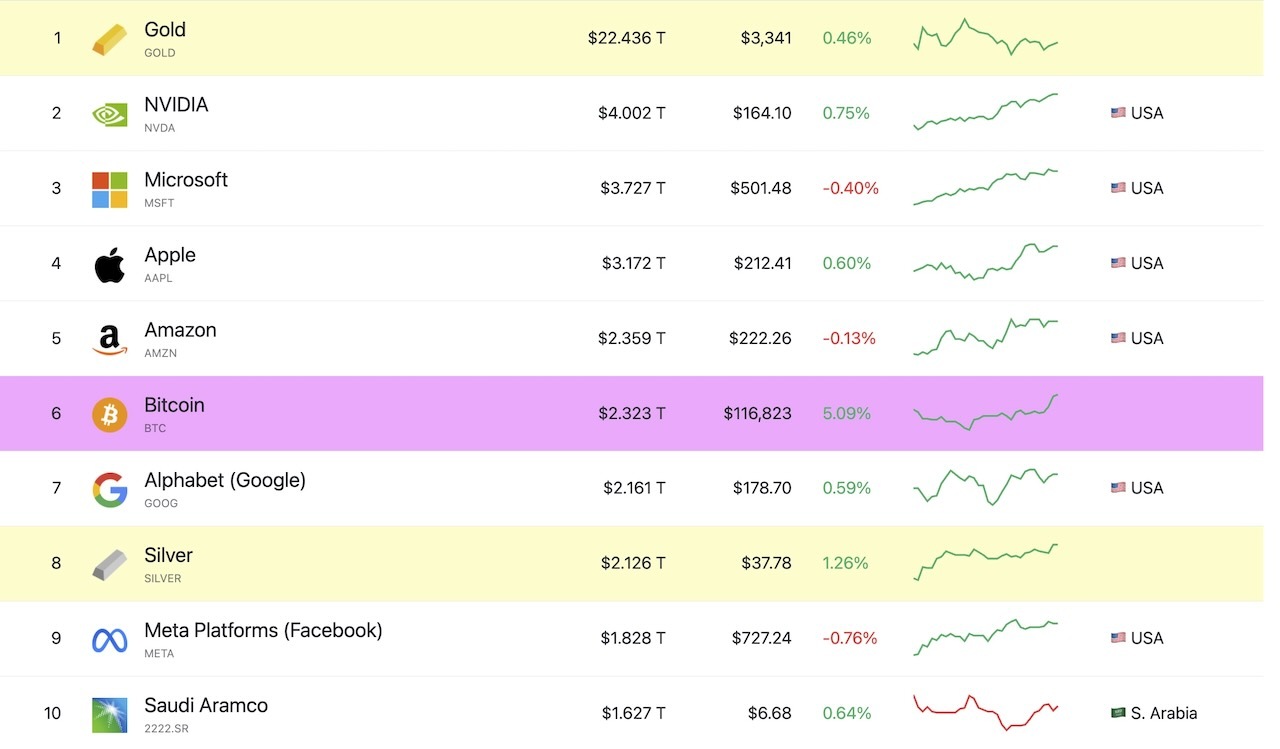Open the Amazon company link

pos(180,330)
